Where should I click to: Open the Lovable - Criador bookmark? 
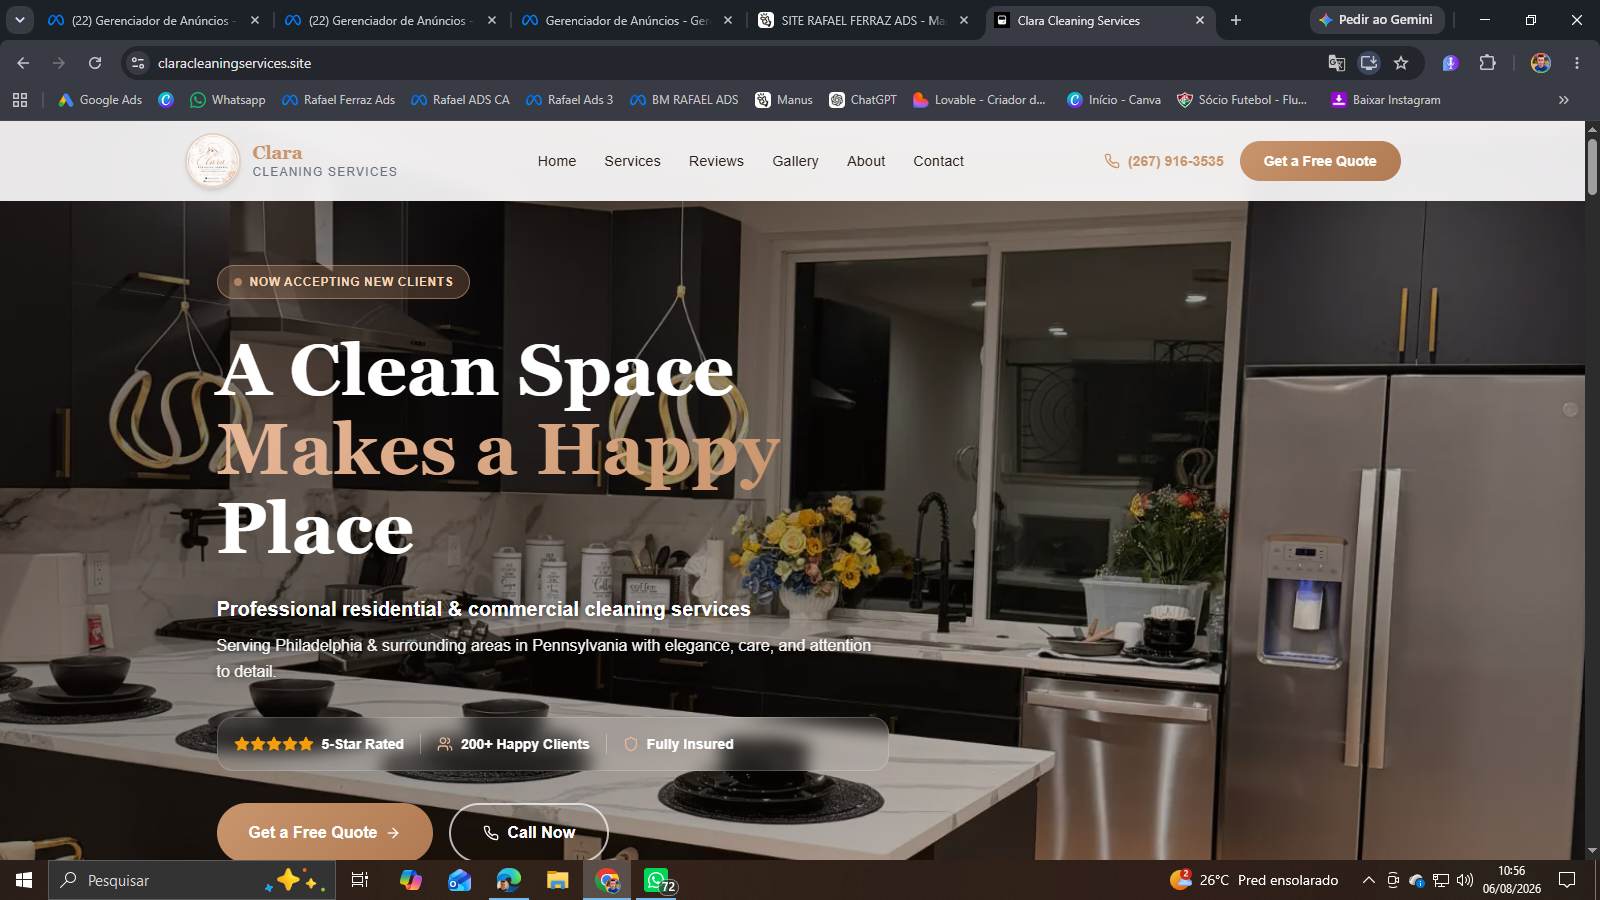pos(980,100)
